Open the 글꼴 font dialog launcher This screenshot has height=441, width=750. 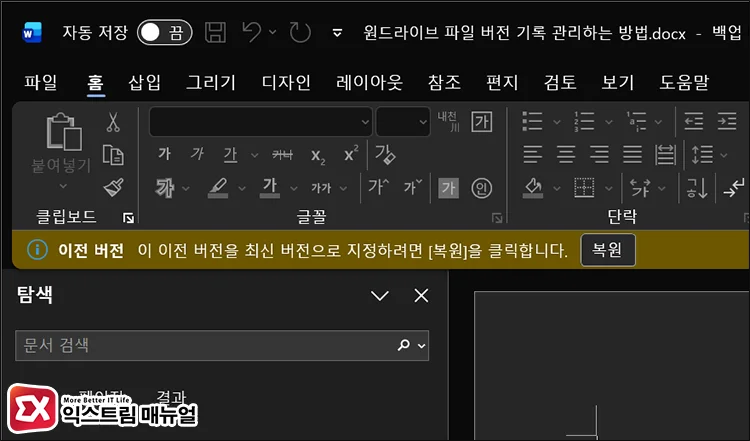click(x=497, y=218)
